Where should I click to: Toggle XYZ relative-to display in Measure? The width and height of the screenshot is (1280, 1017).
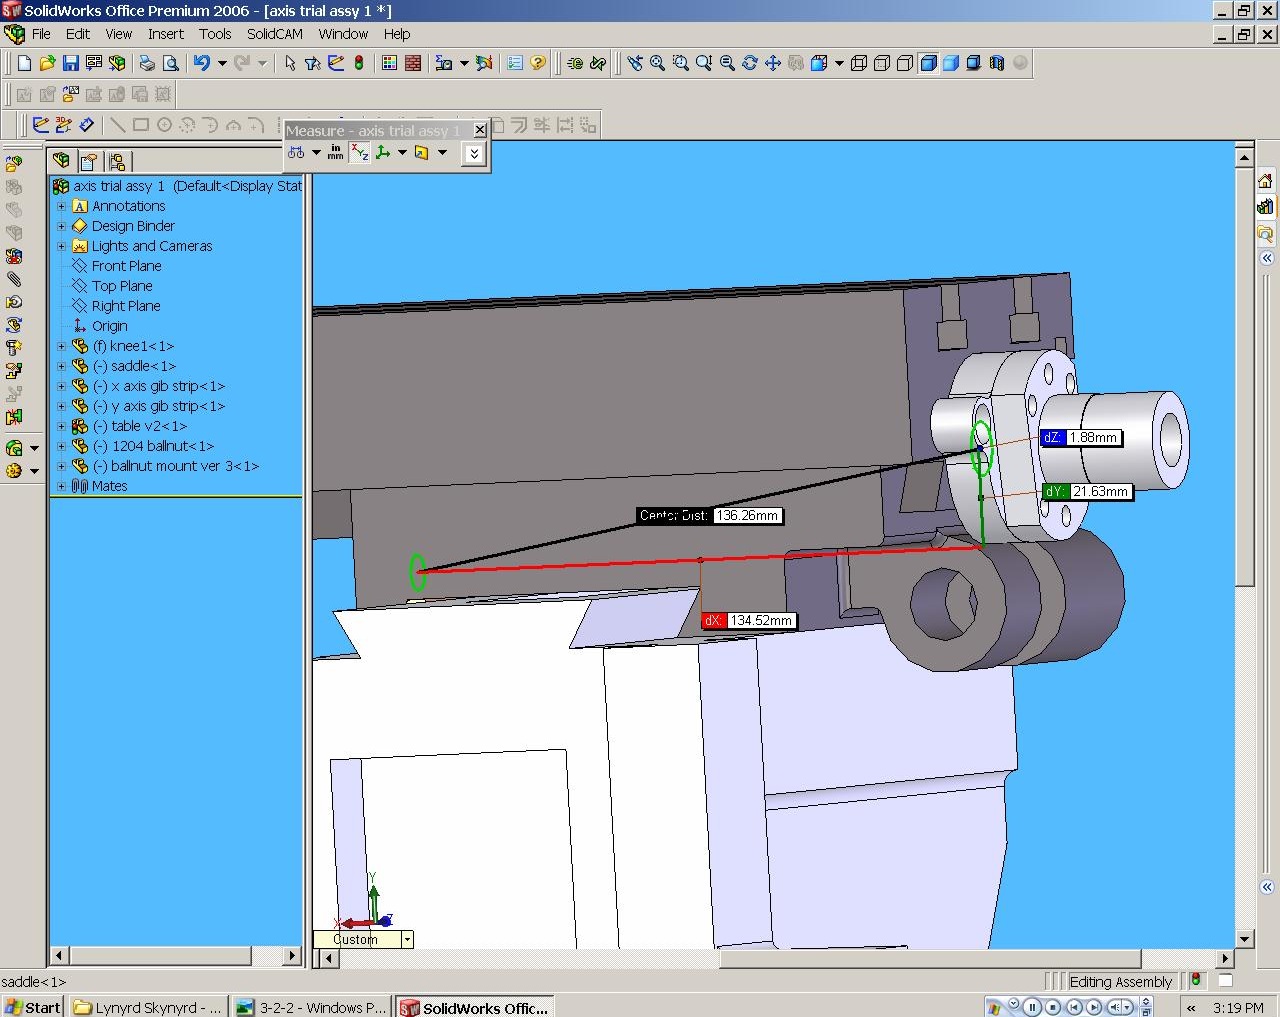coord(360,153)
